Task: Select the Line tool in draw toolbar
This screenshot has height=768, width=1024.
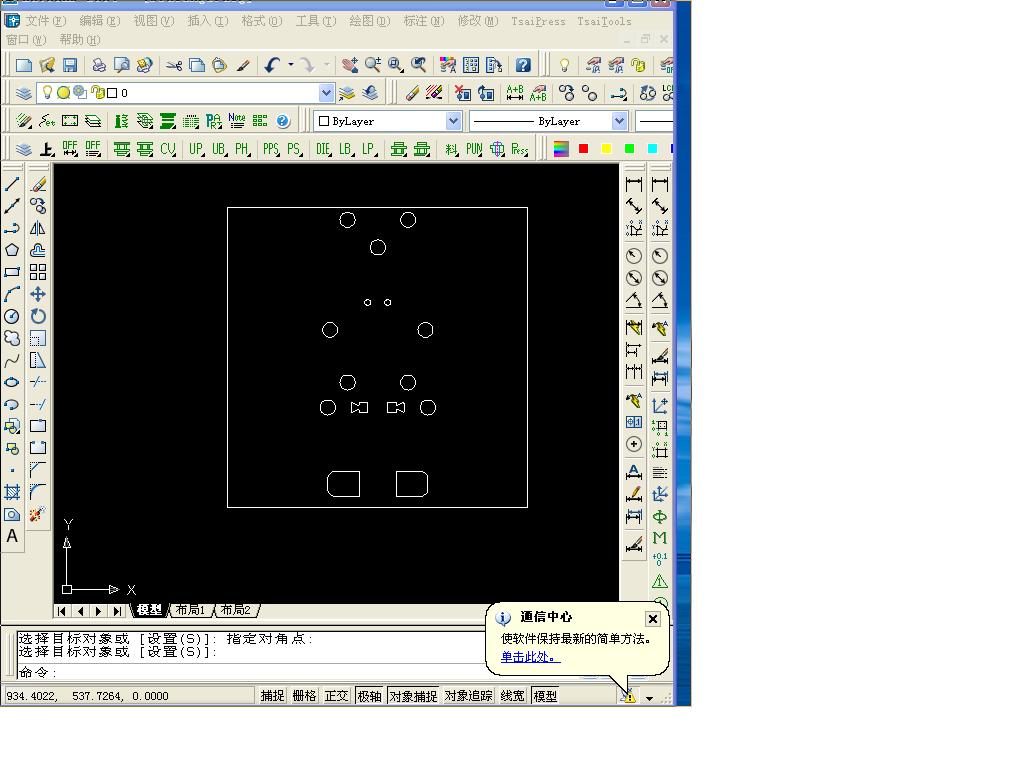Action: point(12,184)
